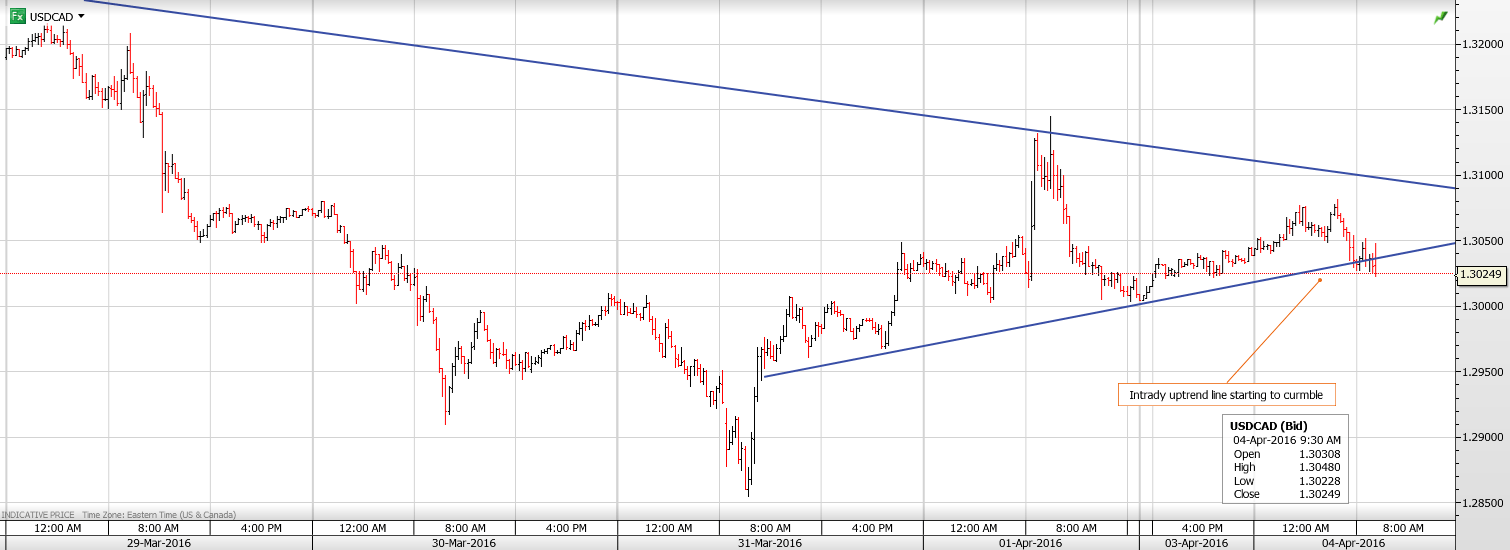Select the 29-Mar-2016 date segment
The height and width of the screenshot is (550, 1510).
[x=157, y=543]
